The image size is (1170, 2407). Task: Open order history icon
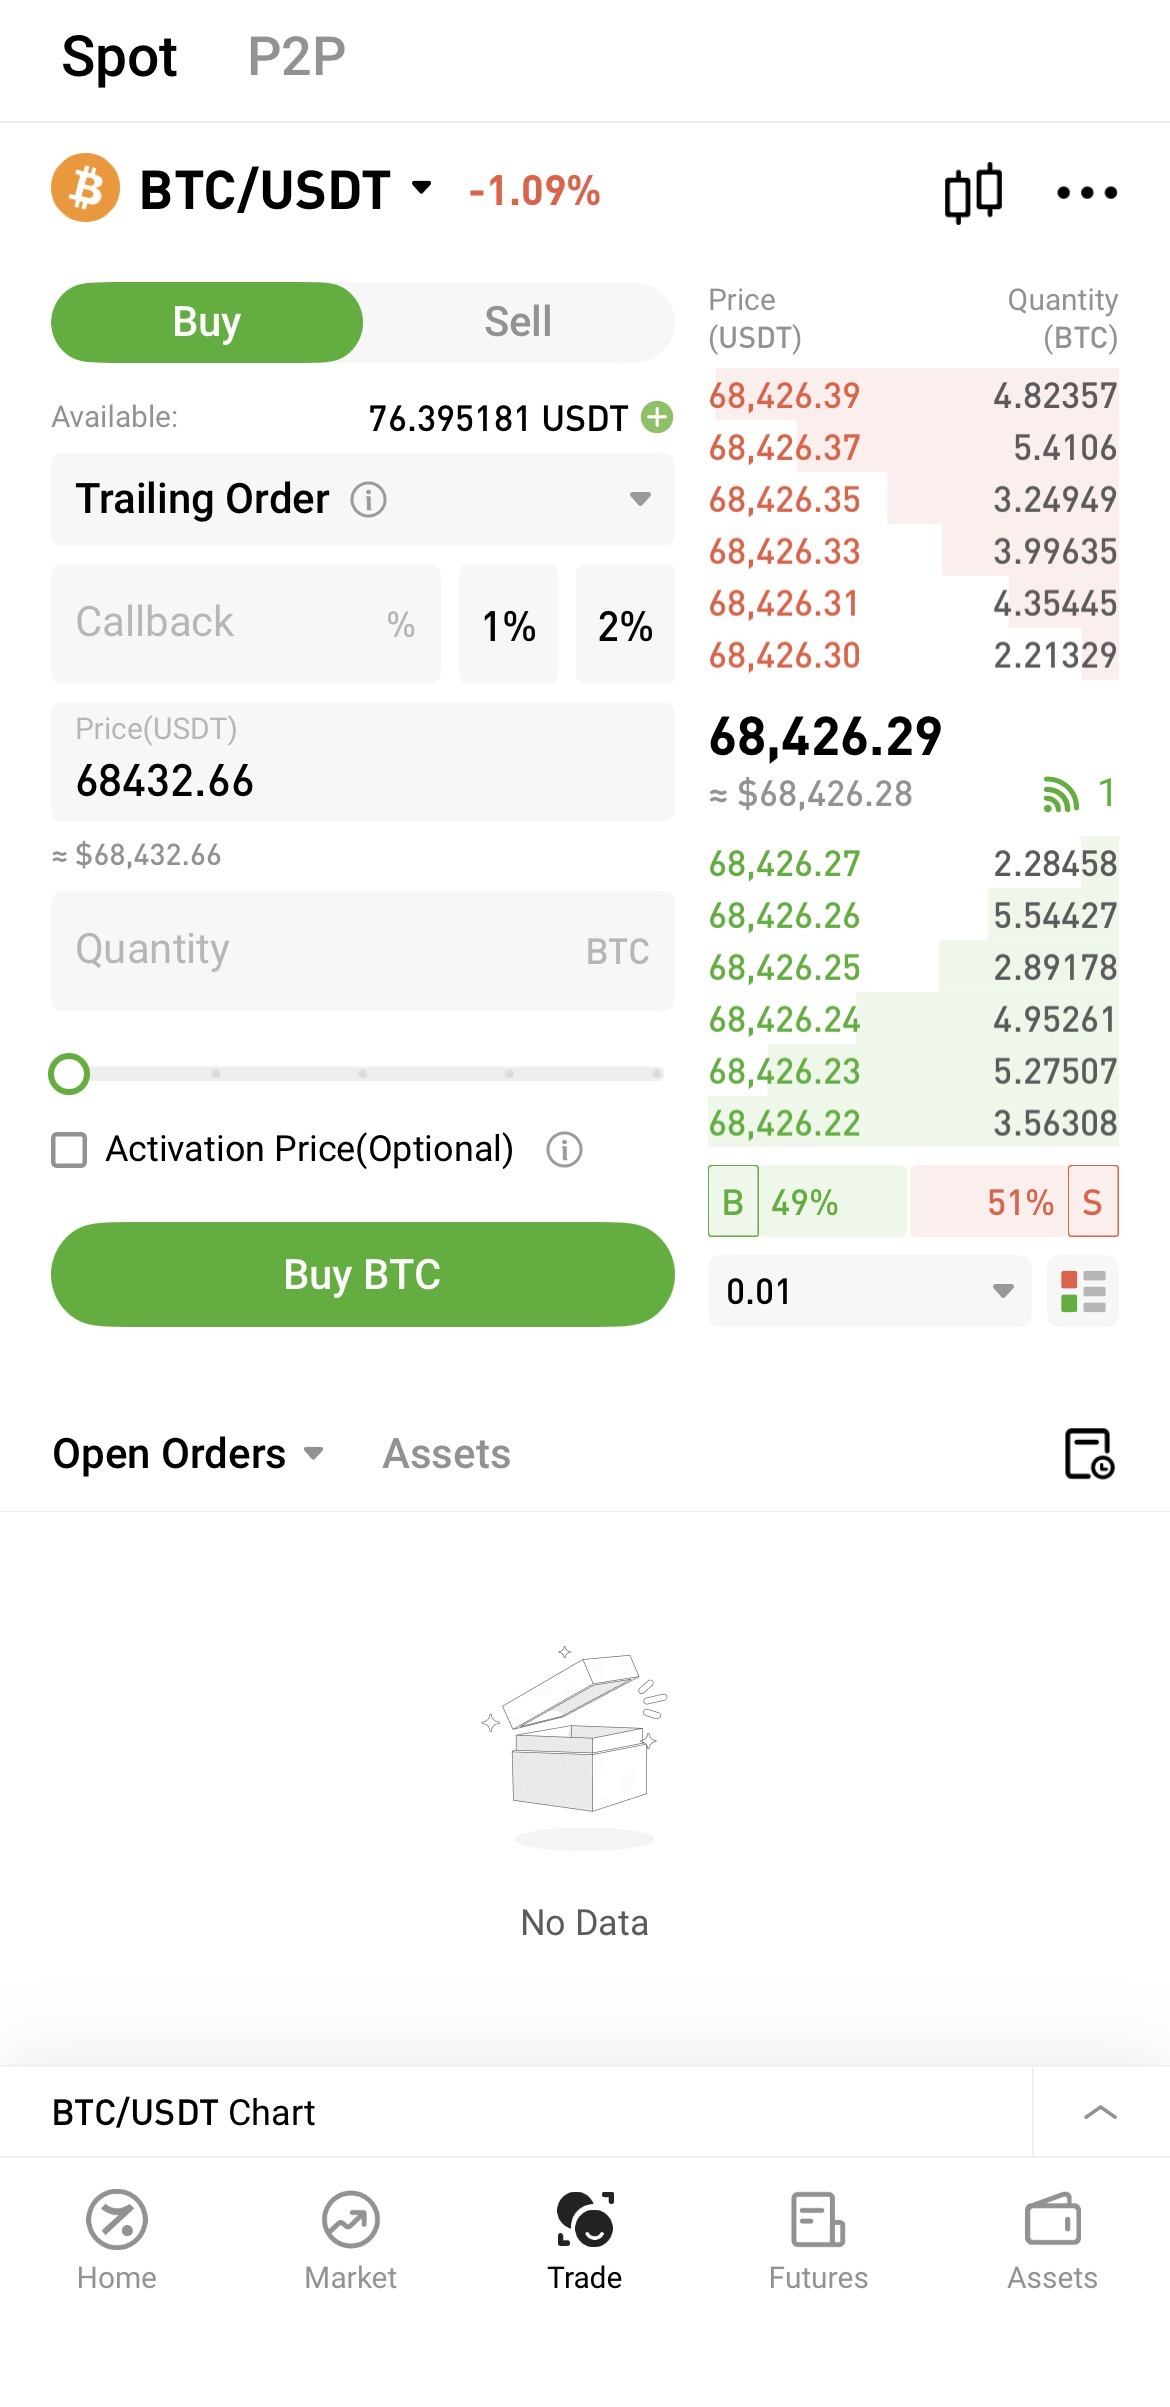[x=1088, y=1454]
